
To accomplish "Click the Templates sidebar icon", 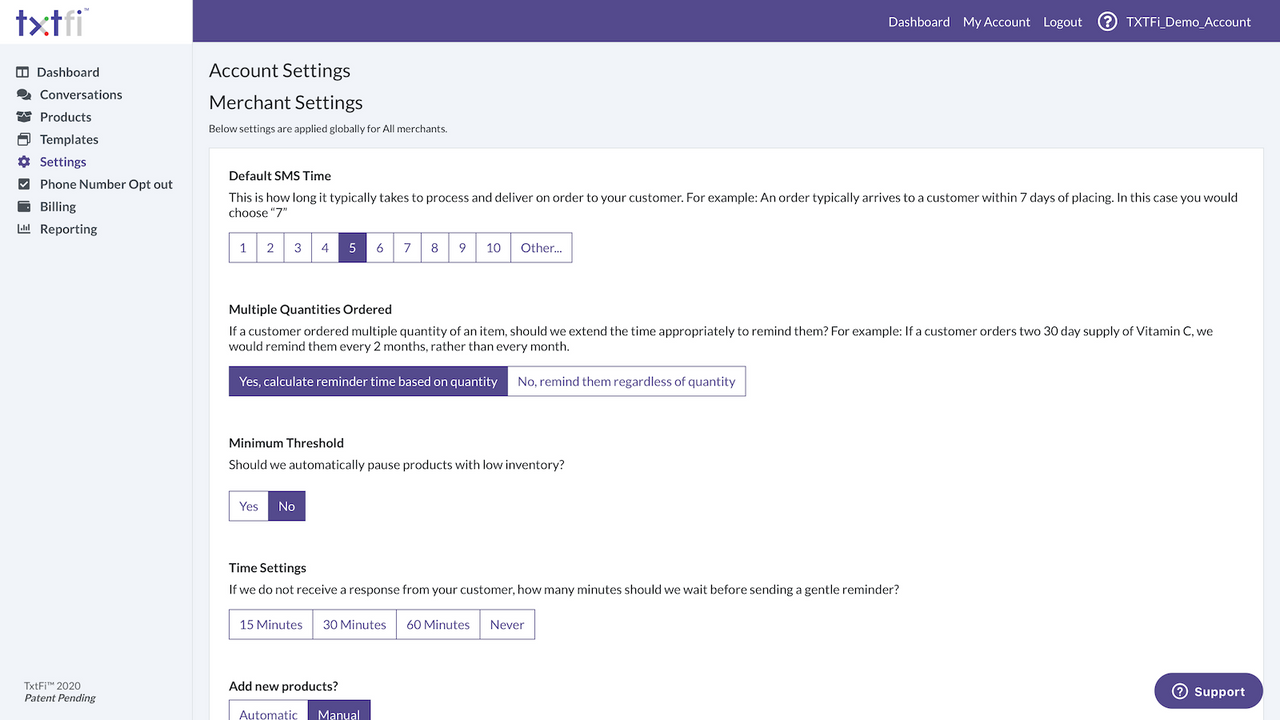I will point(22,139).
